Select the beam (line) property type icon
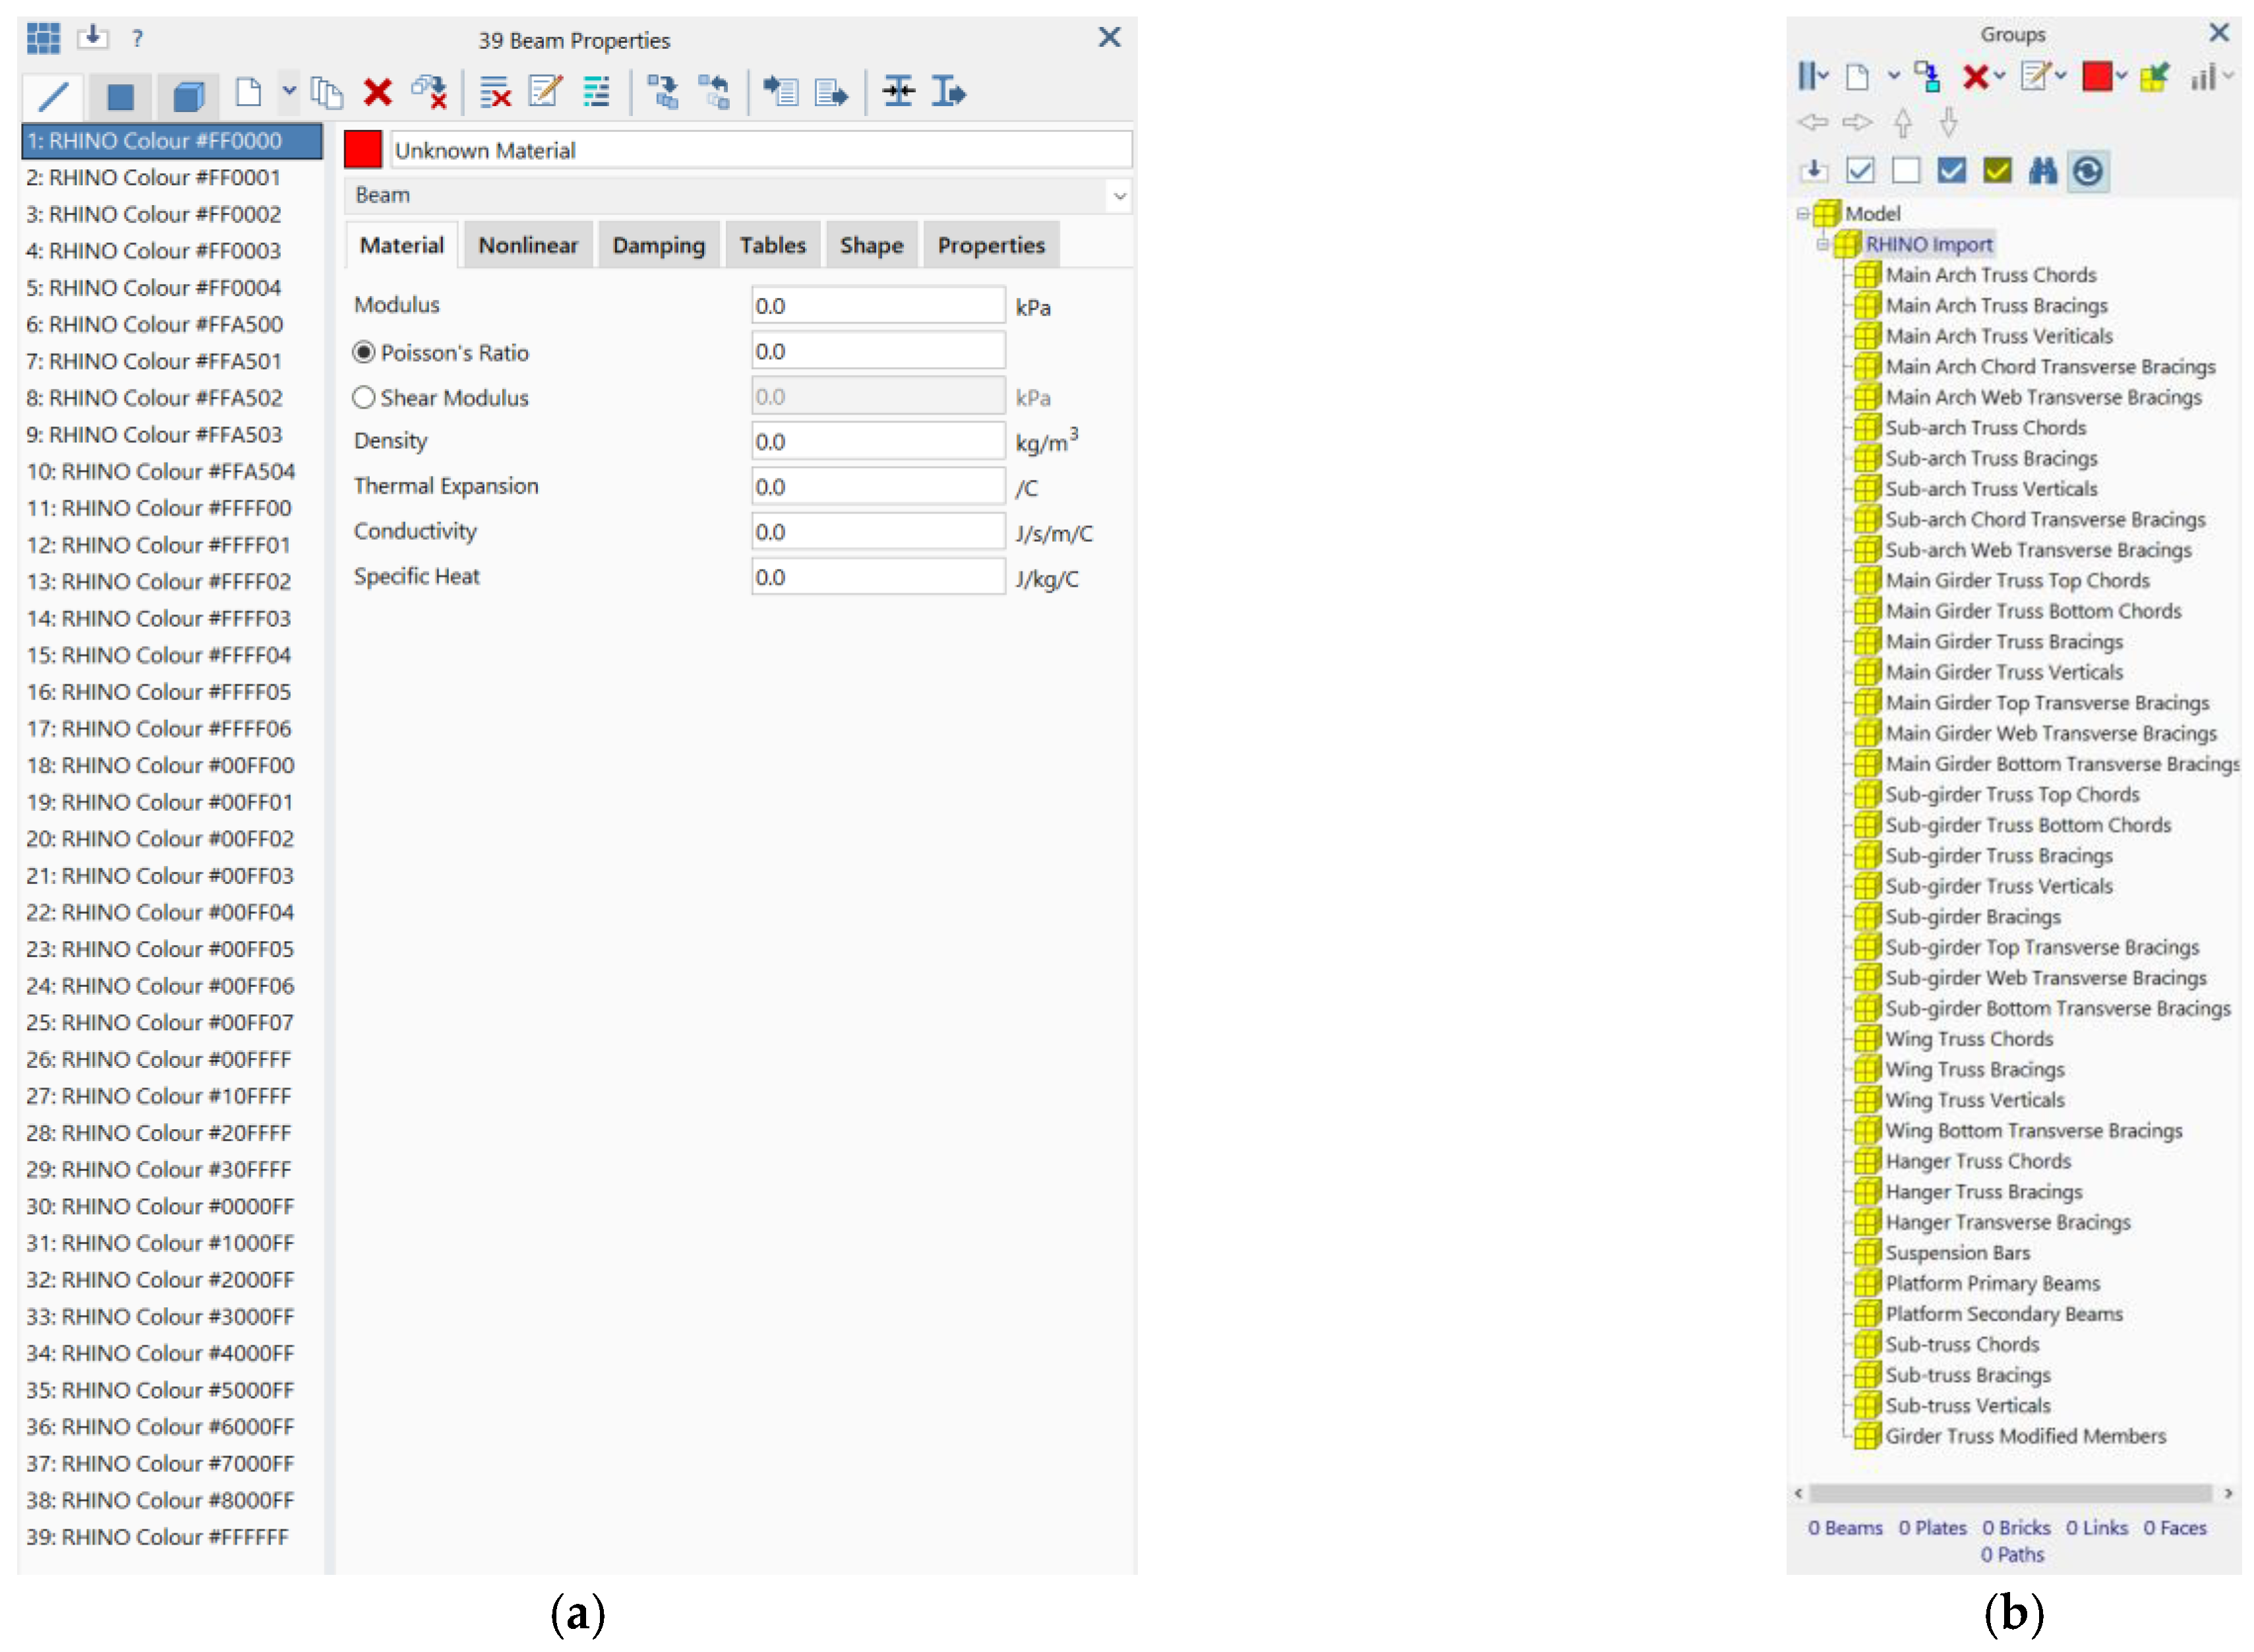The height and width of the screenshot is (1652, 2254). [x=53, y=96]
